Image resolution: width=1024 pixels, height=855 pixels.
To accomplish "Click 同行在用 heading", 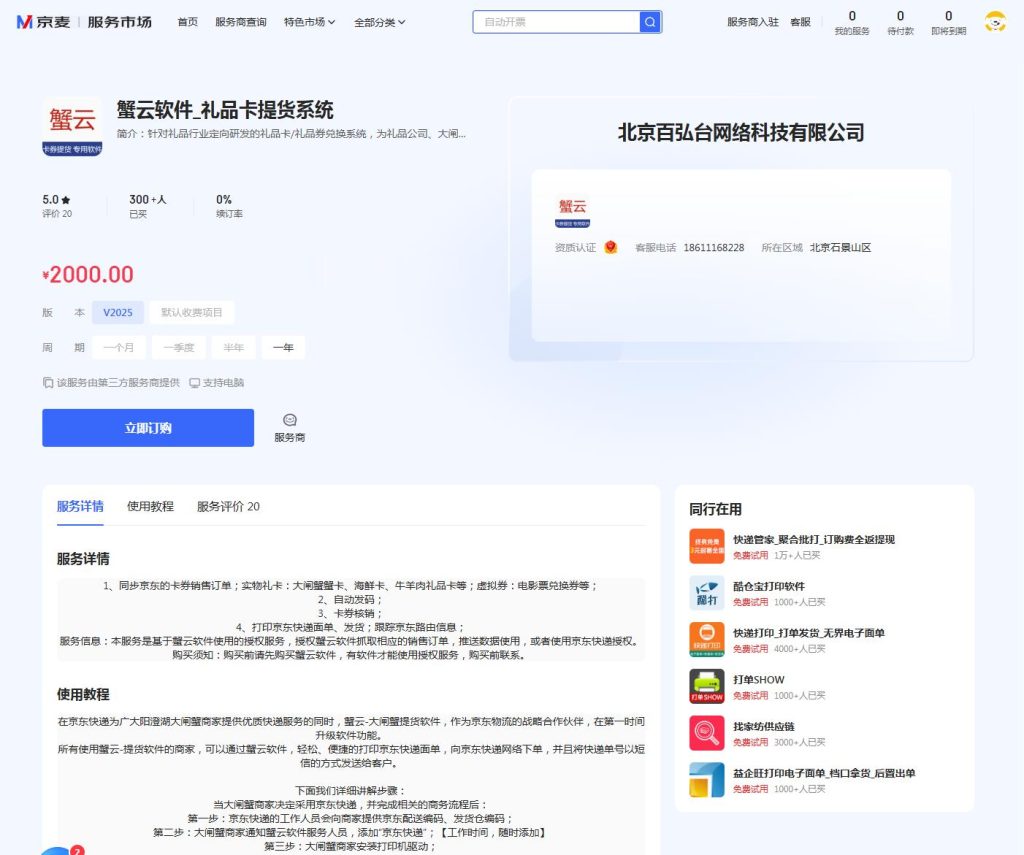I will pyautogui.click(x=715, y=509).
